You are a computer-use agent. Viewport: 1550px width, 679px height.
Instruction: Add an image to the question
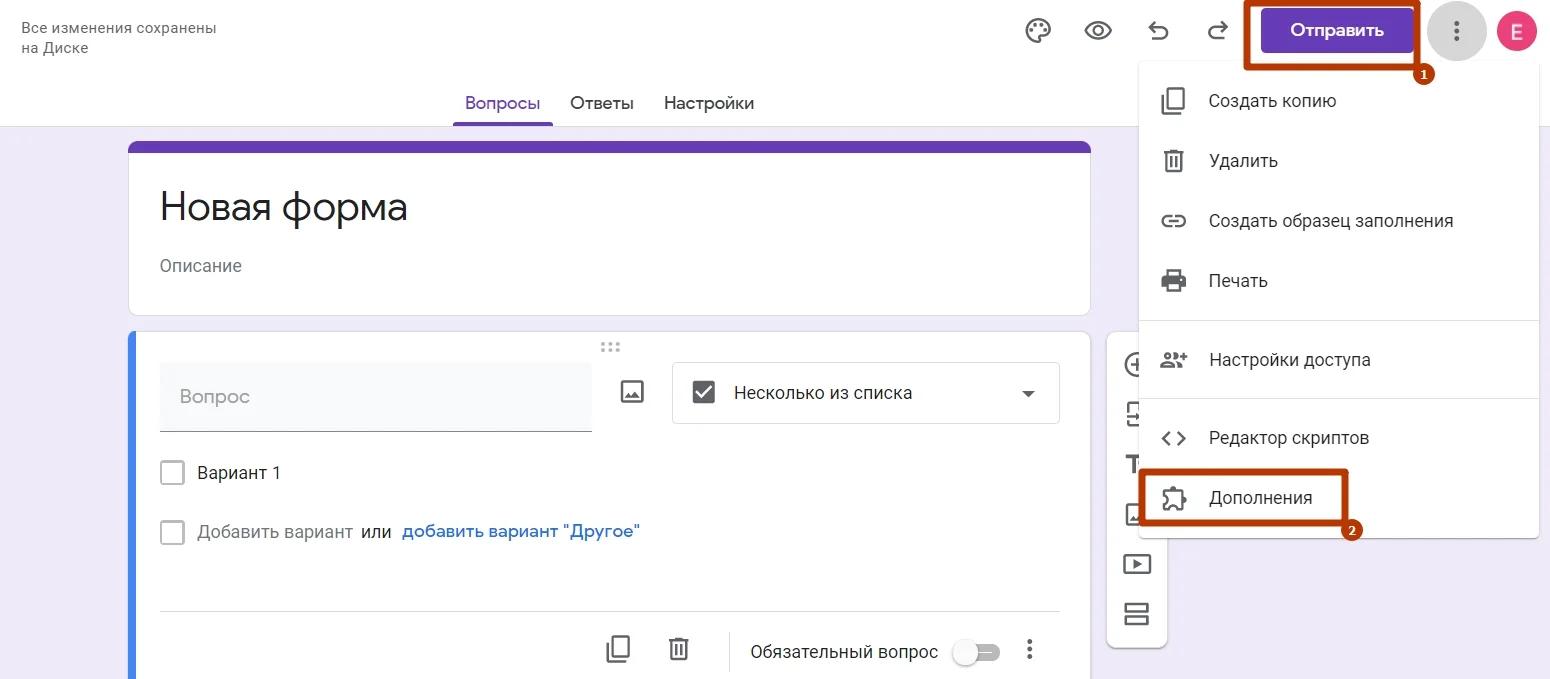(x=632, y=393)
